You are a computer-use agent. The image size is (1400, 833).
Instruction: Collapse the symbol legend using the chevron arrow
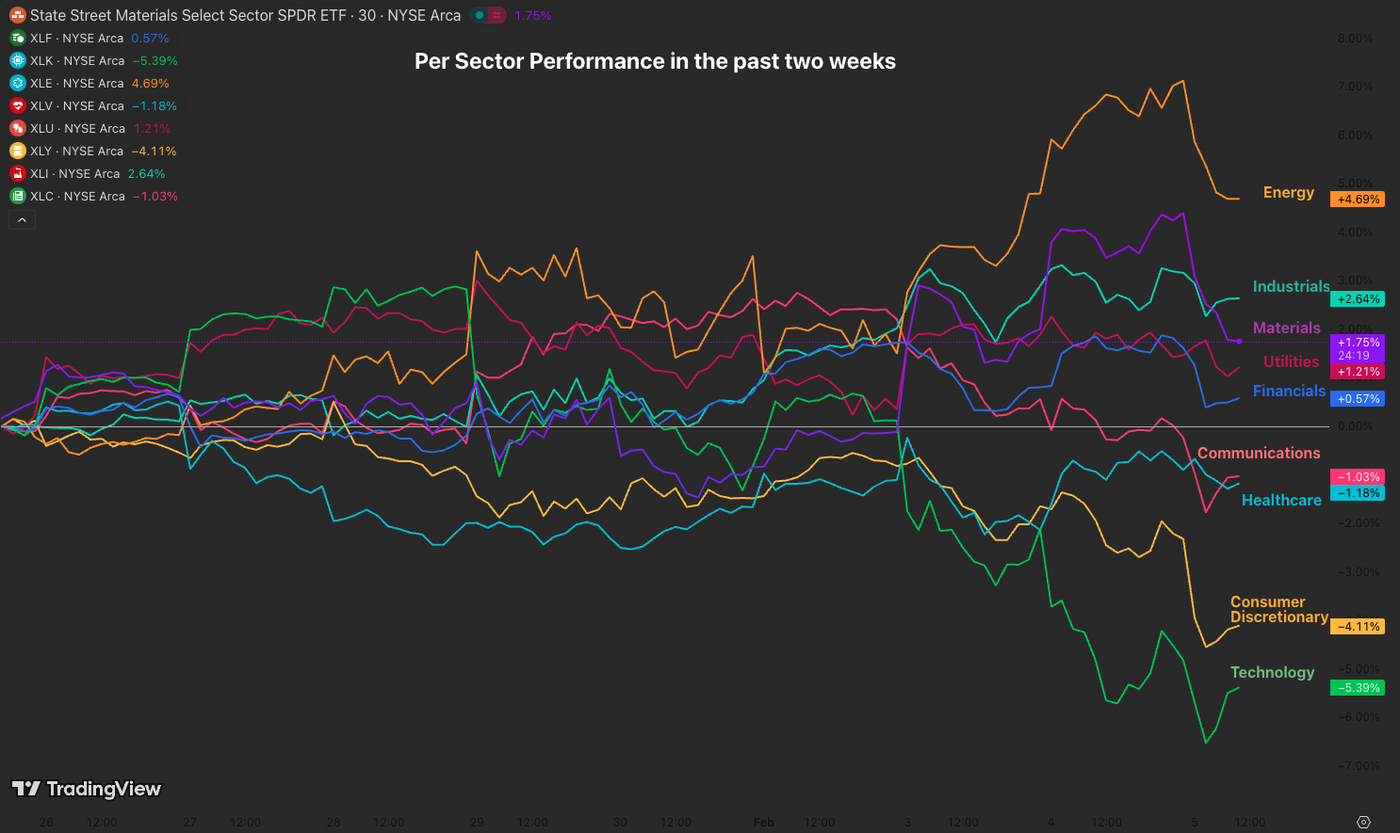22,219
